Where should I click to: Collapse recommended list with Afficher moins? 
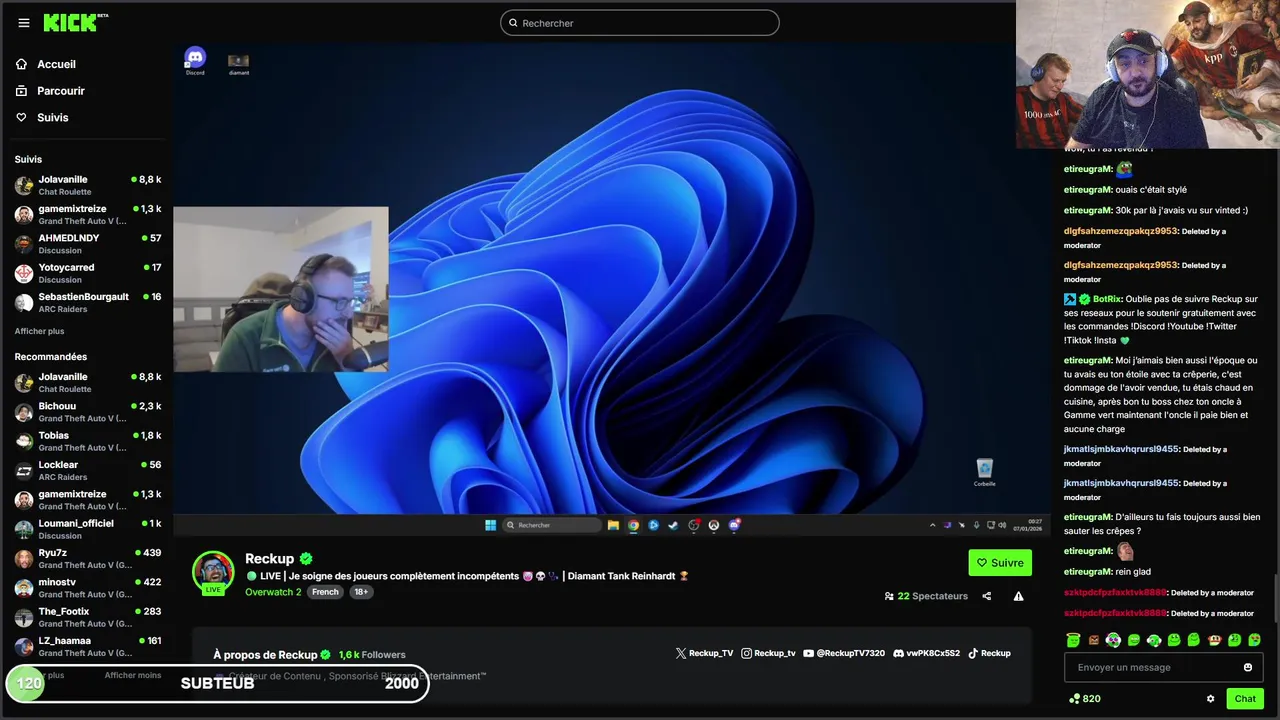(133, 675)
